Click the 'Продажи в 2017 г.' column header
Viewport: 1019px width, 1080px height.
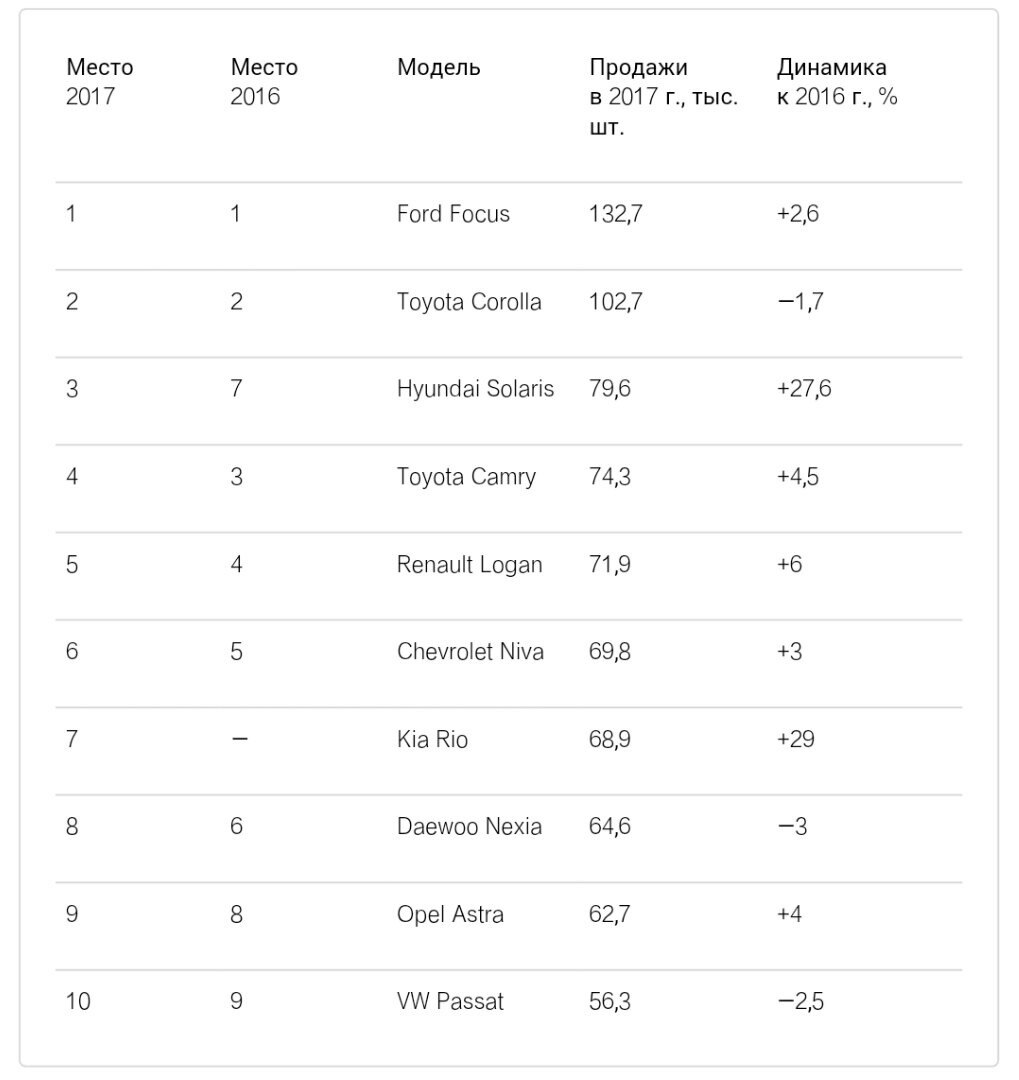point(663,97)
